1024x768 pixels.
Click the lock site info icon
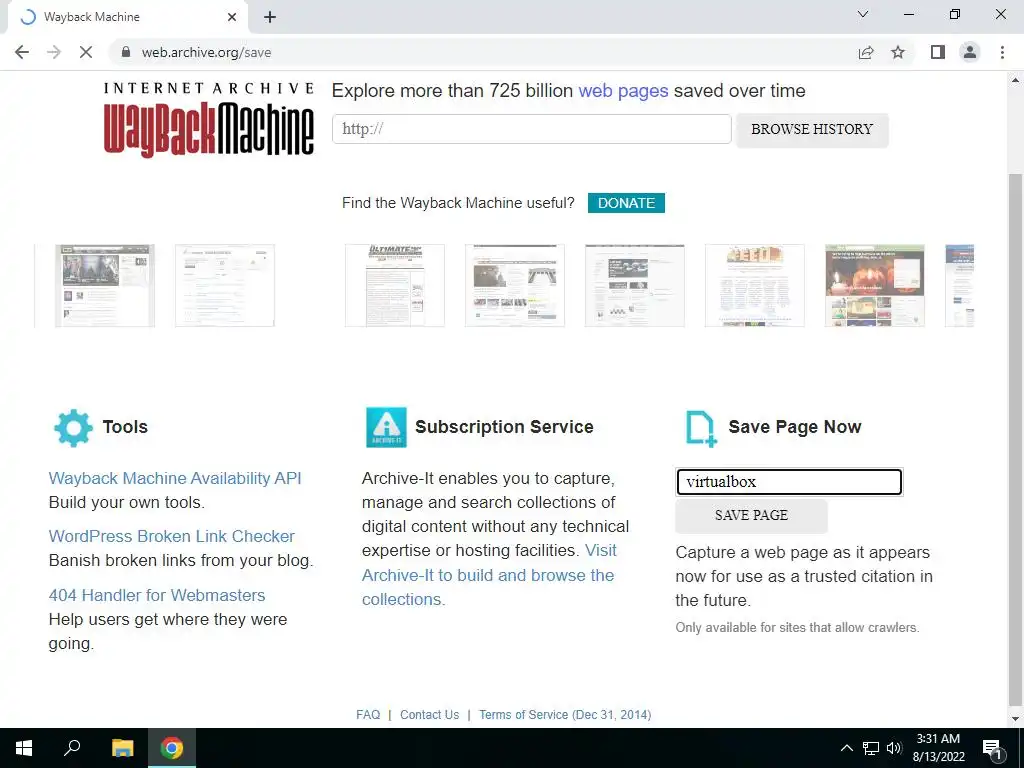point(126,52)
